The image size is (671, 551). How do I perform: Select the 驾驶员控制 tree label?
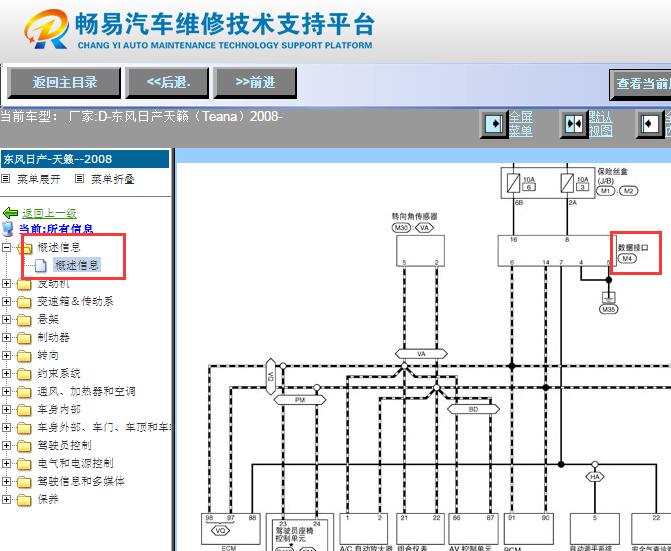pyautogui.click(x=64, y=445)
